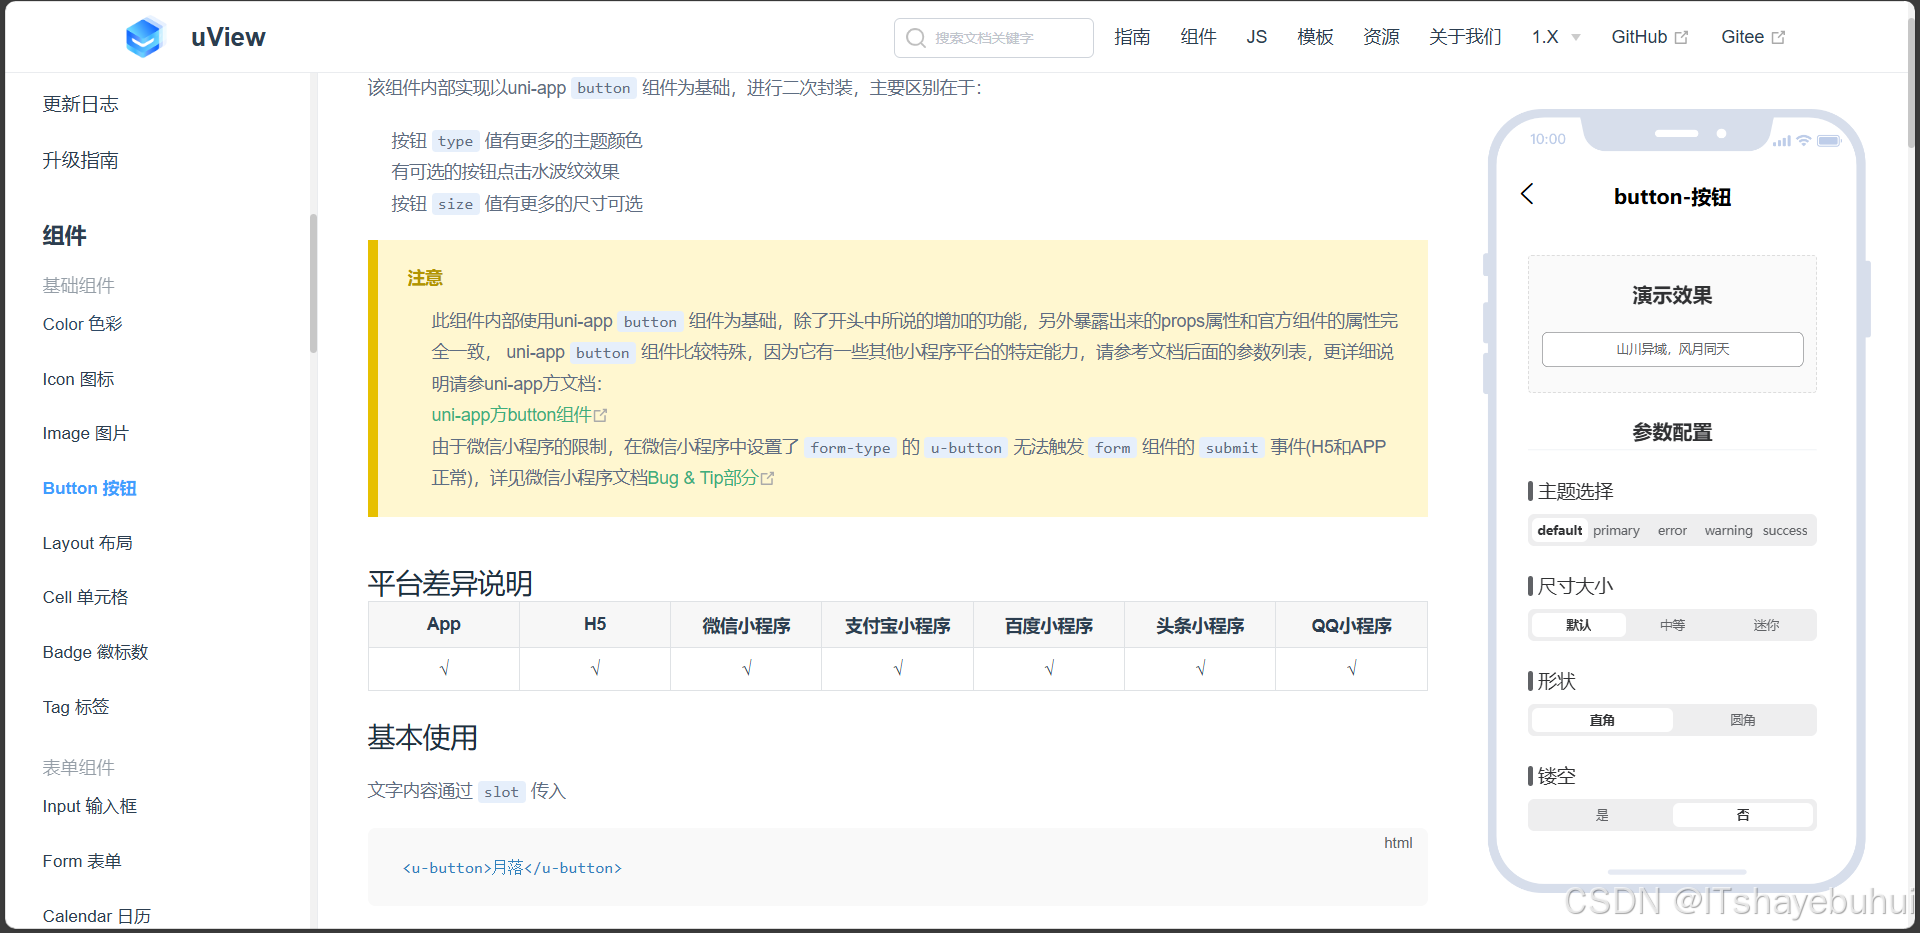
Task: Open 组件 in top navigation
Action: [1198, 37]
